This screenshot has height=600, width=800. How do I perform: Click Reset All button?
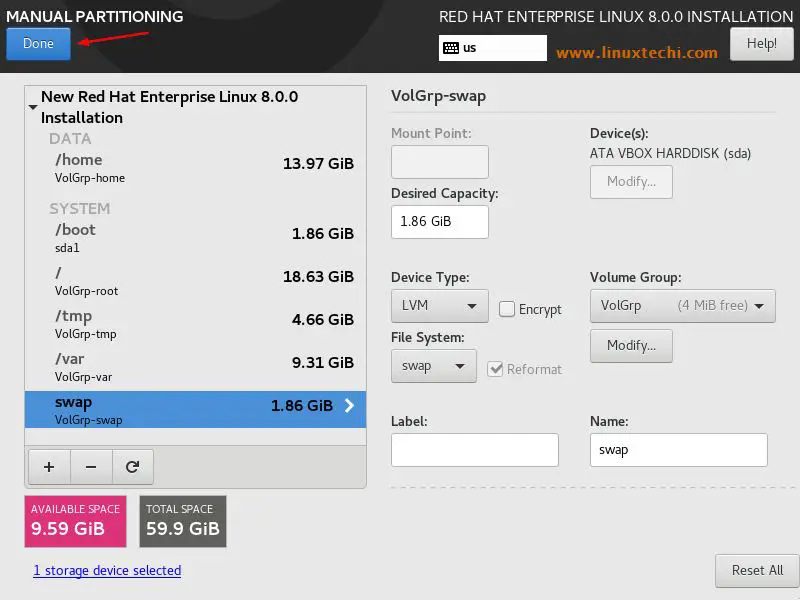(757, 570)
